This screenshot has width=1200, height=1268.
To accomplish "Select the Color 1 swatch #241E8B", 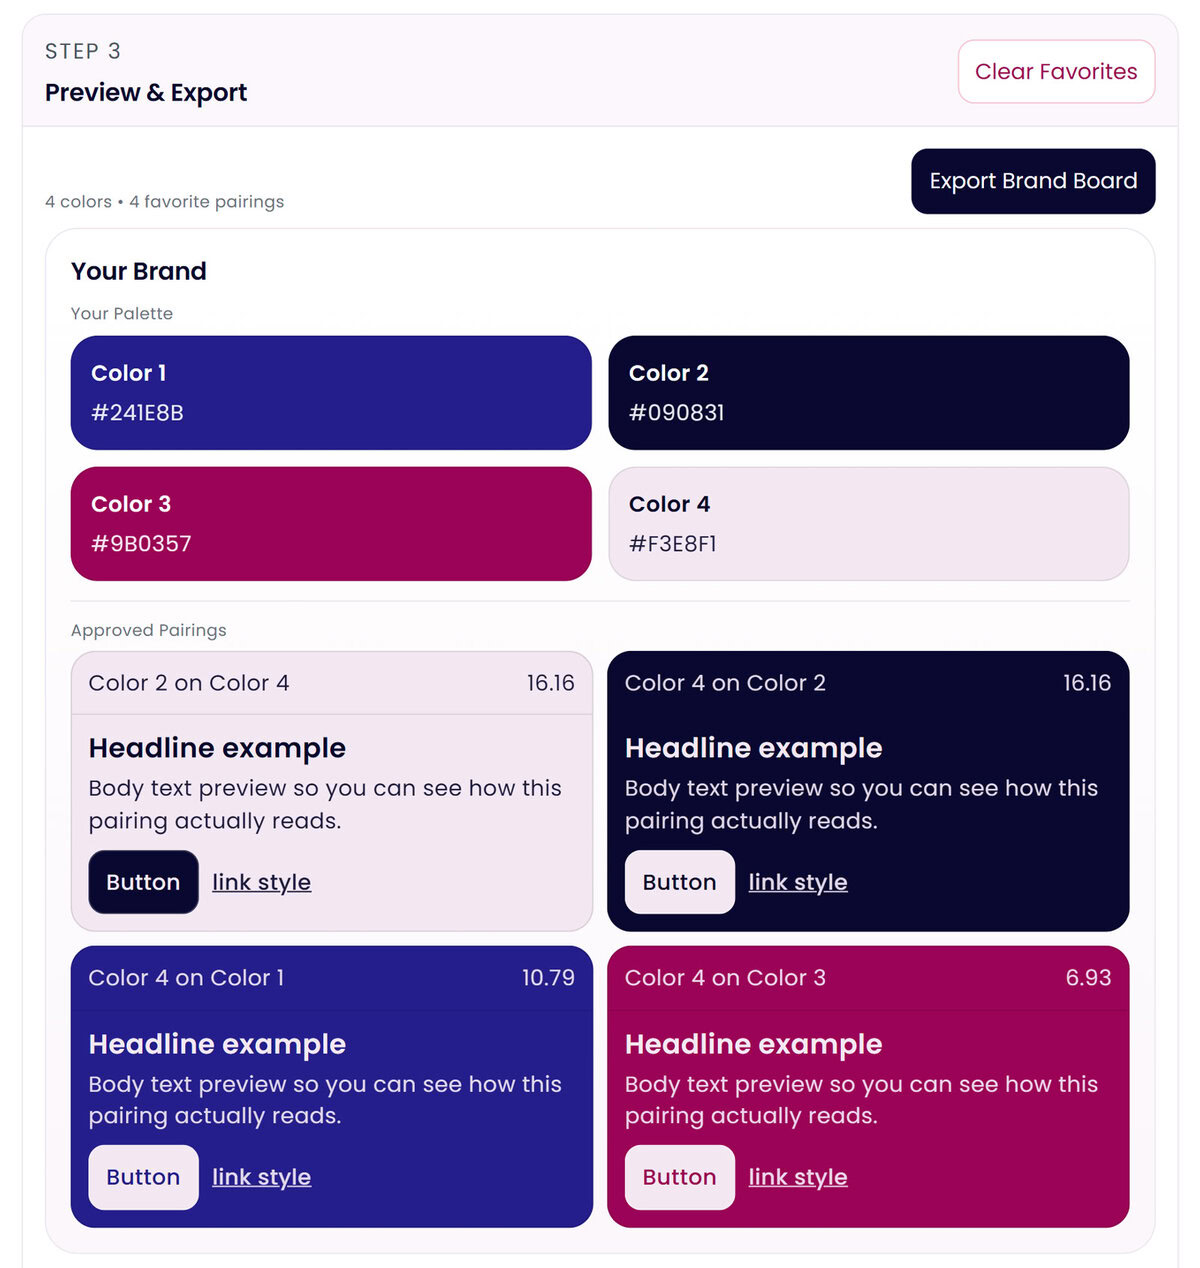I will pos(331,393).
